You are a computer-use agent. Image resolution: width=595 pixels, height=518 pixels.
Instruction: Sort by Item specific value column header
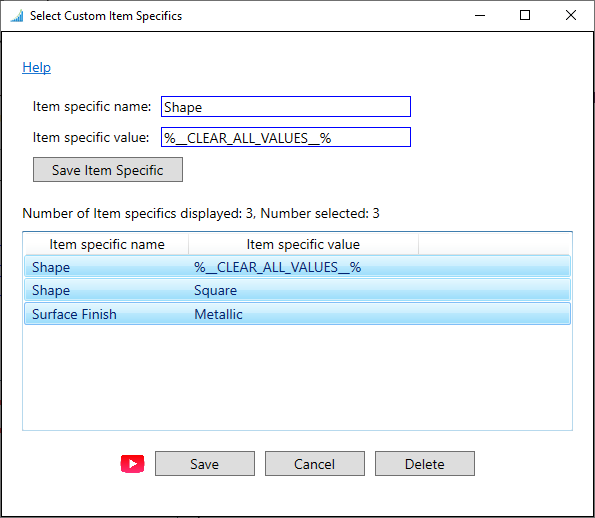click(x=304, y=244)
